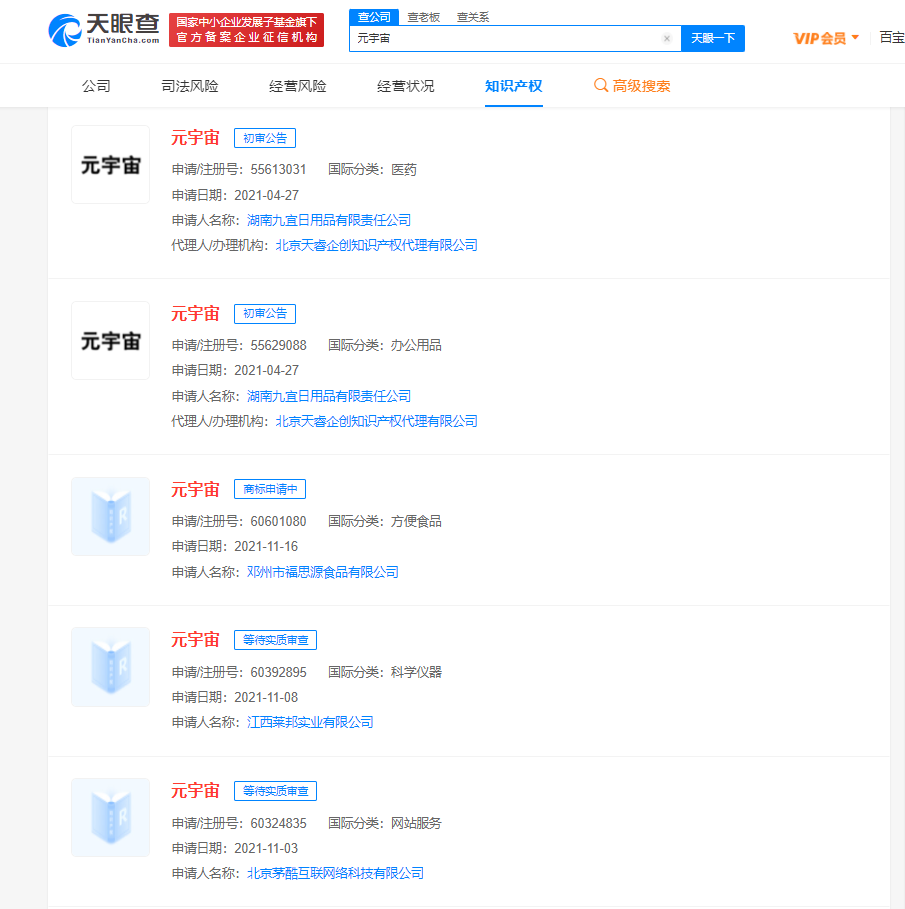Click 等待实质审查 tag on trademark 60392895
The height and width of the screenshot is (909, 905).
[x=275, y=640]
